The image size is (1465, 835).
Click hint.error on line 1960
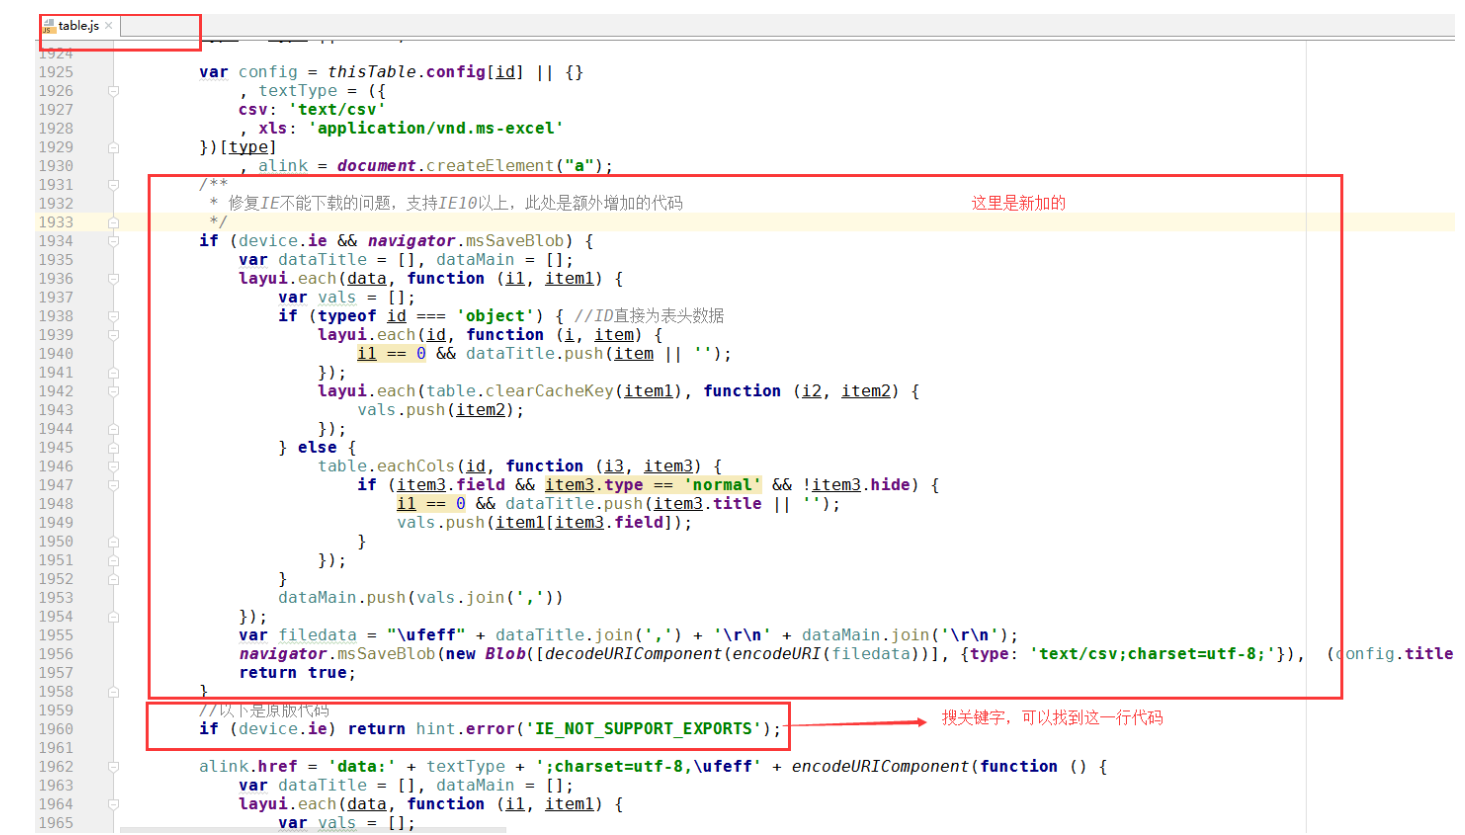tap(465, 729)
